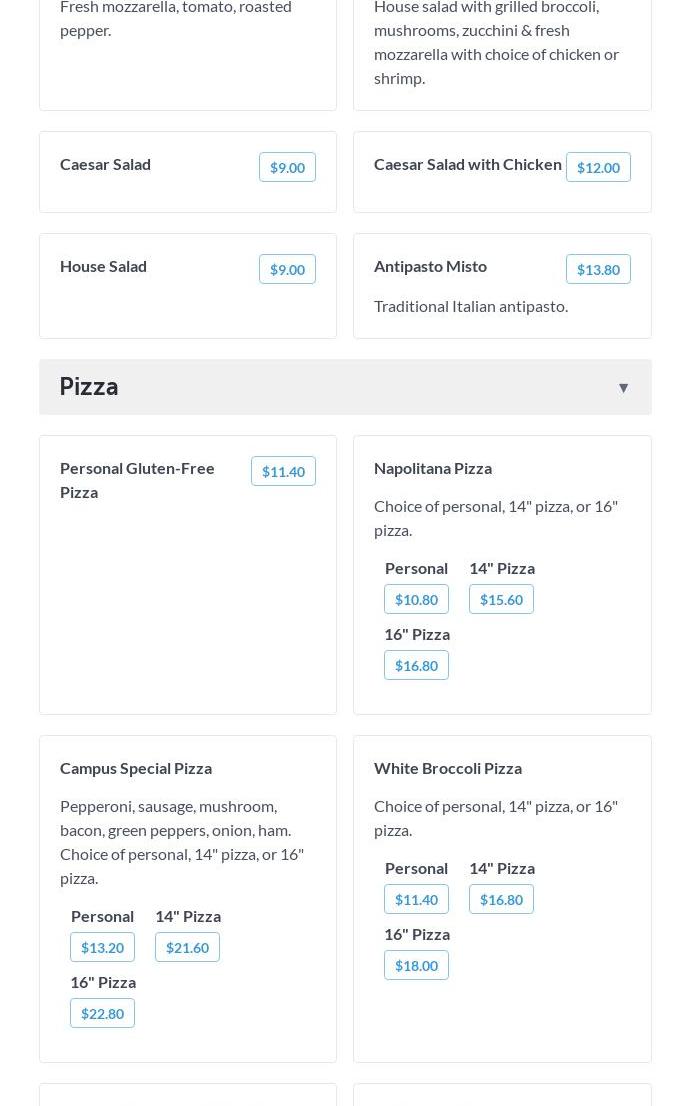
Task: Select Campus Special 16" Pizza $22.80
Action: (x=102, y=1013)
